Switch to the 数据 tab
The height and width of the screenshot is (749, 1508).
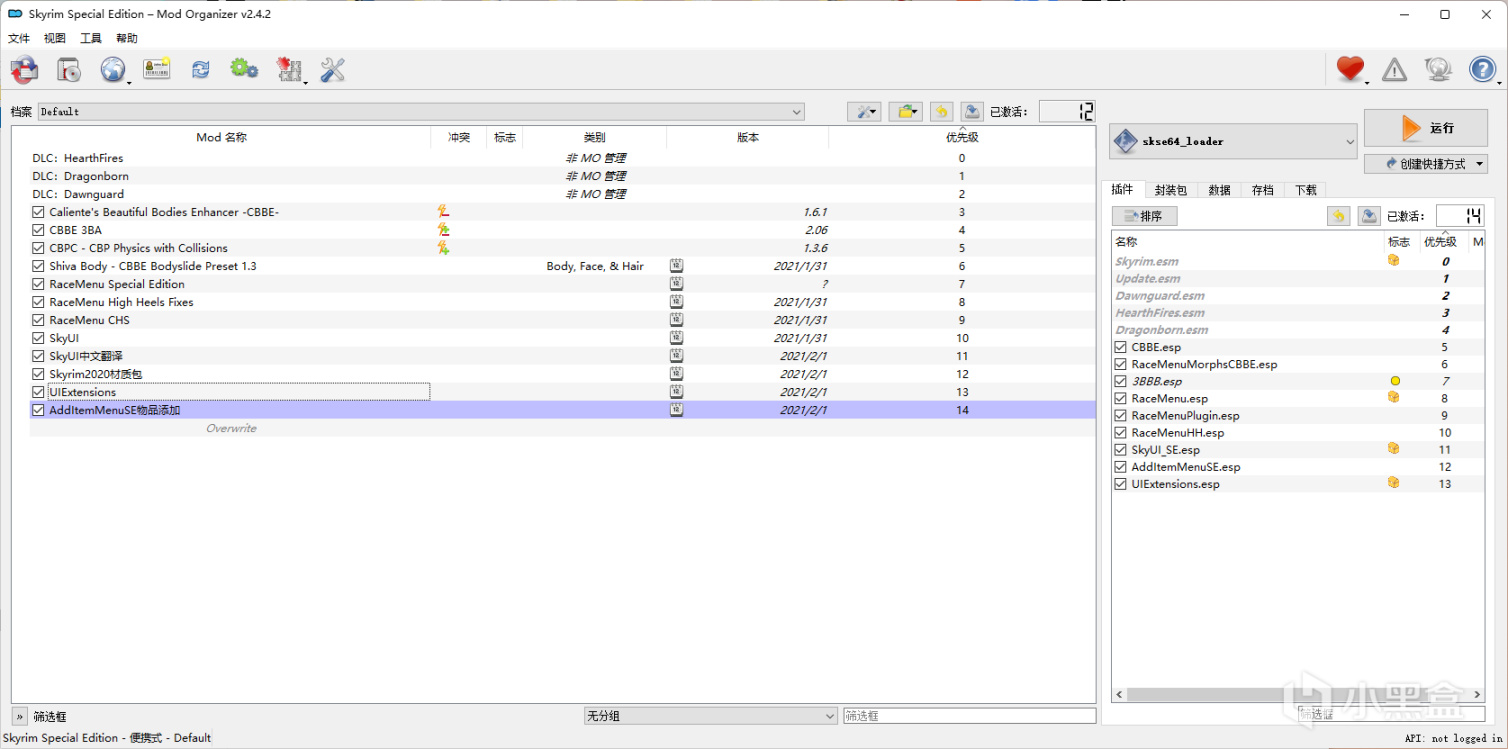tap(1219, 190)
